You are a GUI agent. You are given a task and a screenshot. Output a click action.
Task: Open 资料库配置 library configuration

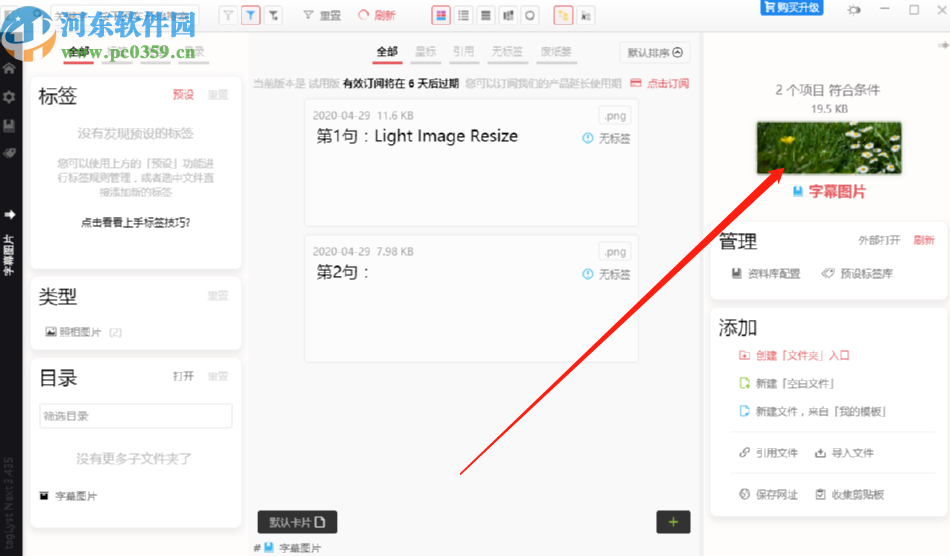(x=766, y=274)
